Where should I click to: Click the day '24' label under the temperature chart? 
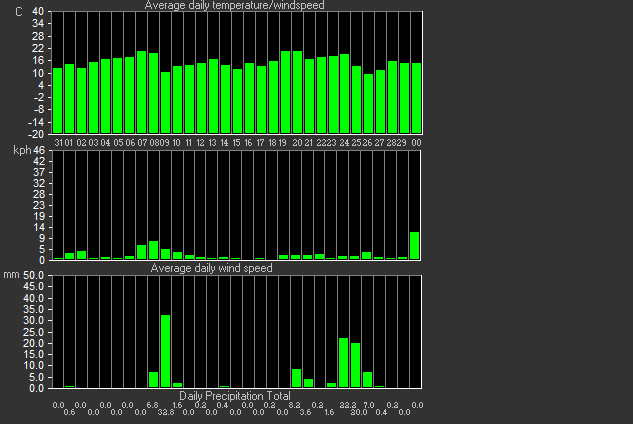pos(344,143)
